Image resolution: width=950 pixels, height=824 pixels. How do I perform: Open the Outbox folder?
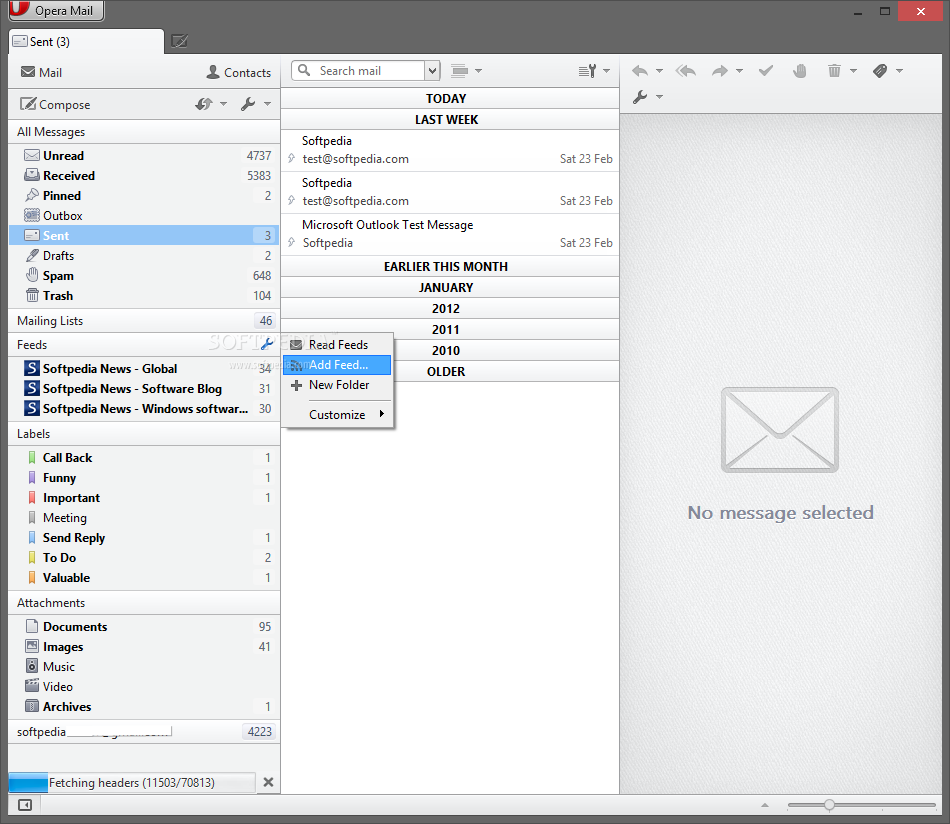tap(144, 216)
